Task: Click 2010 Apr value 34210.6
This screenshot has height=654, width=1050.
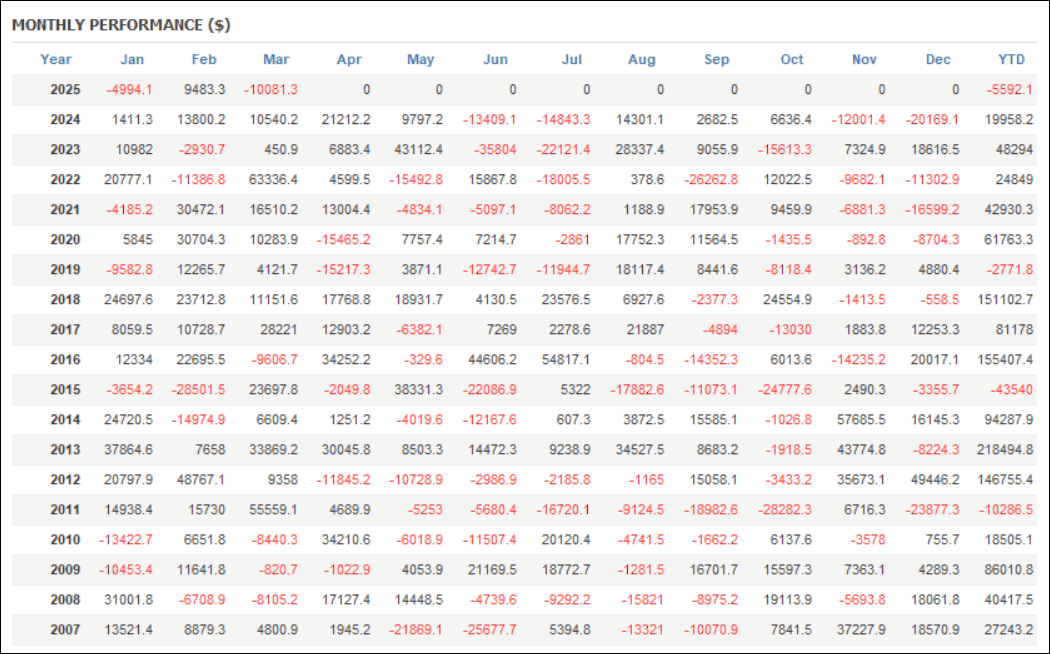Action: (x=346, y=540)
